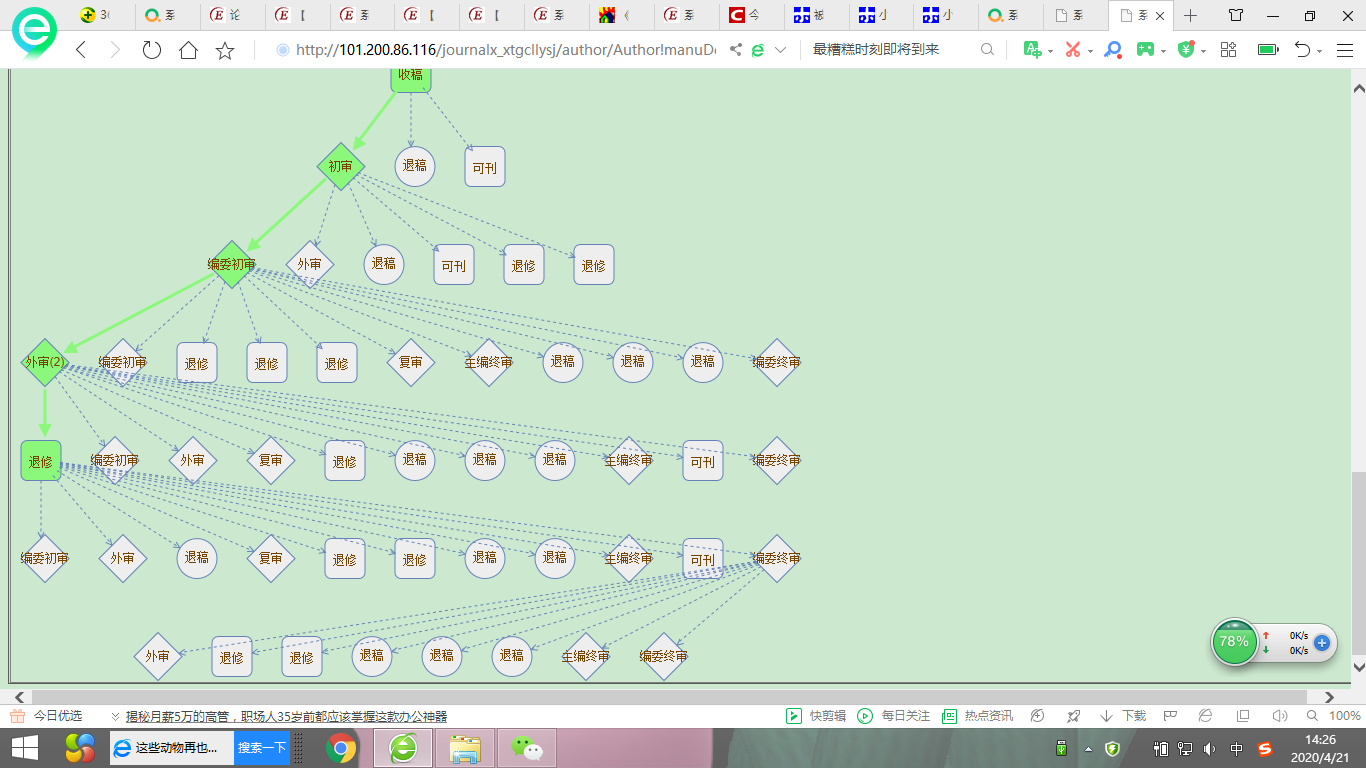
Task: Switch to the tab labeled 被
Action: pyautogui.click(x=818, y=16)
